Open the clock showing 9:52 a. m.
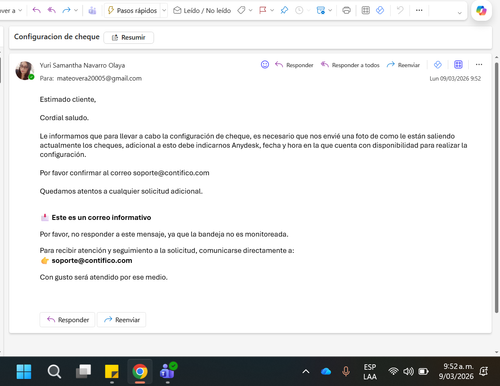The height and width of the screenshot is (386, 500). click(456, 371)
